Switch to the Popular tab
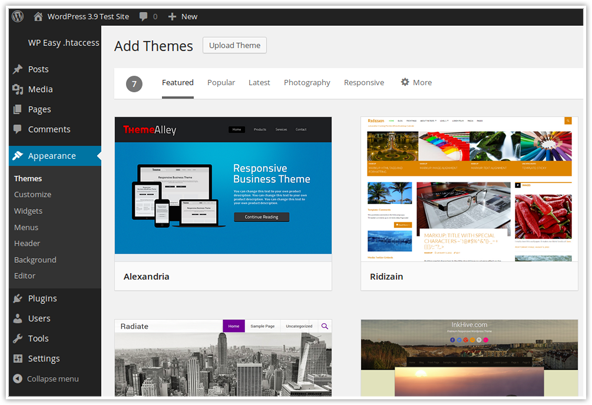The width and height of the screenshot is (592, 405). click(x=221, y=82)
